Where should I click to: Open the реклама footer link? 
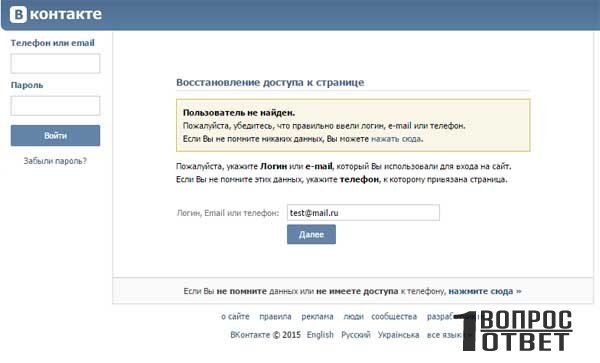318,317
